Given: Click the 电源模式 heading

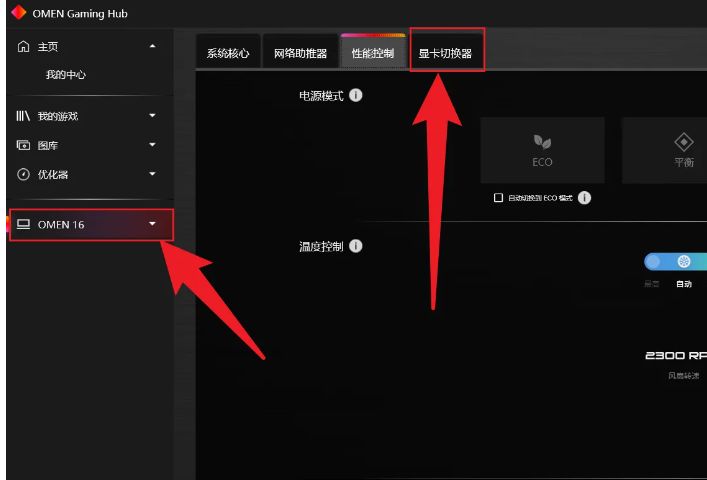Looking at the screenshot, I should click(321, 96).
